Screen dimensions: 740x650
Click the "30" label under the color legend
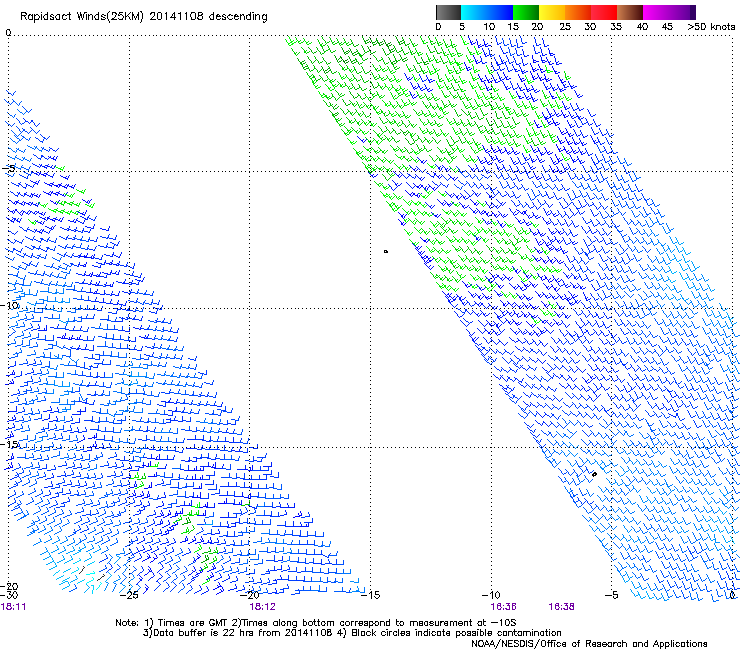pos(590,26)
